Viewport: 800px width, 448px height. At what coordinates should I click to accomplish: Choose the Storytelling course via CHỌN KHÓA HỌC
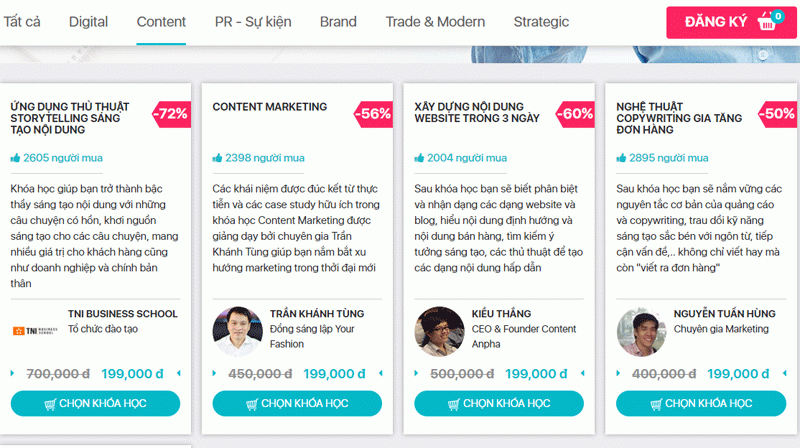[x=95, y=403]
